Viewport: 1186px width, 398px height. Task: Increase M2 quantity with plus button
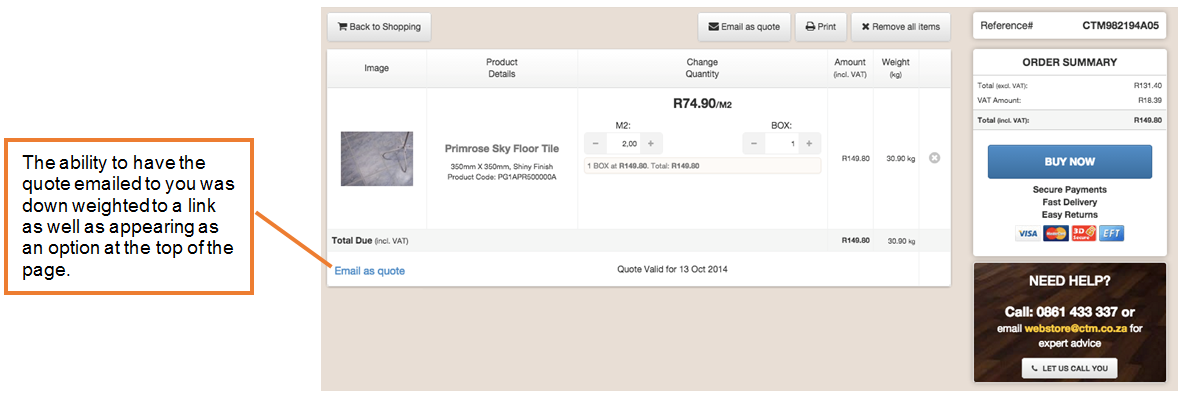651,143
